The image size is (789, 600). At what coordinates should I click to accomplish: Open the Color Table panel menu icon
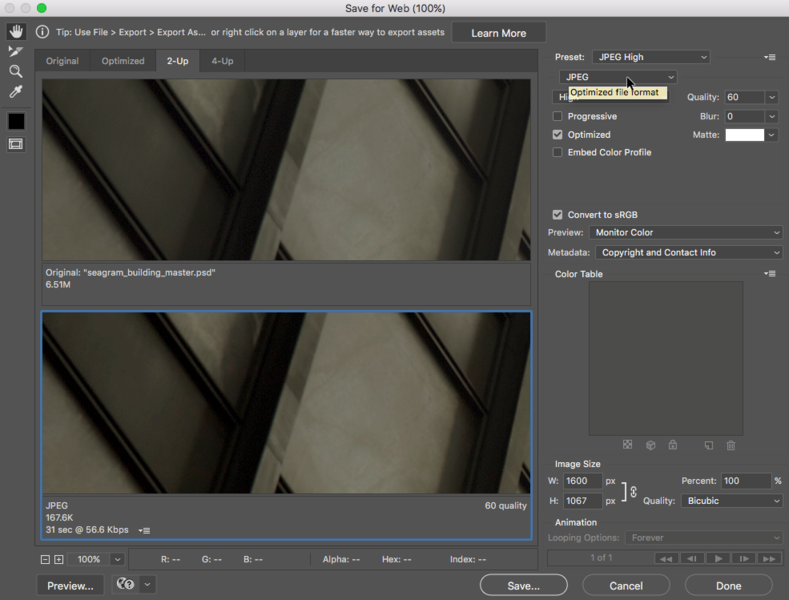pos(769,274)
